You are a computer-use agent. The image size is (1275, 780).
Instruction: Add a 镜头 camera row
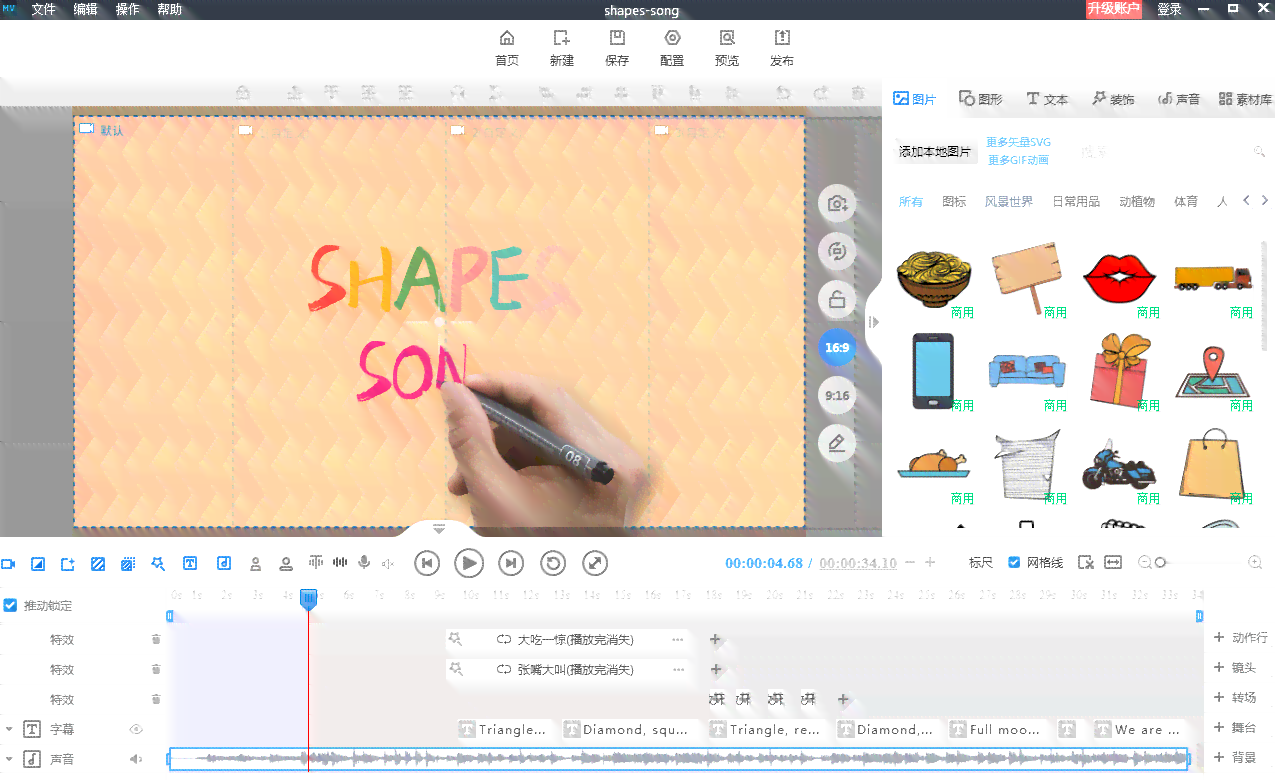point(1234,668)
